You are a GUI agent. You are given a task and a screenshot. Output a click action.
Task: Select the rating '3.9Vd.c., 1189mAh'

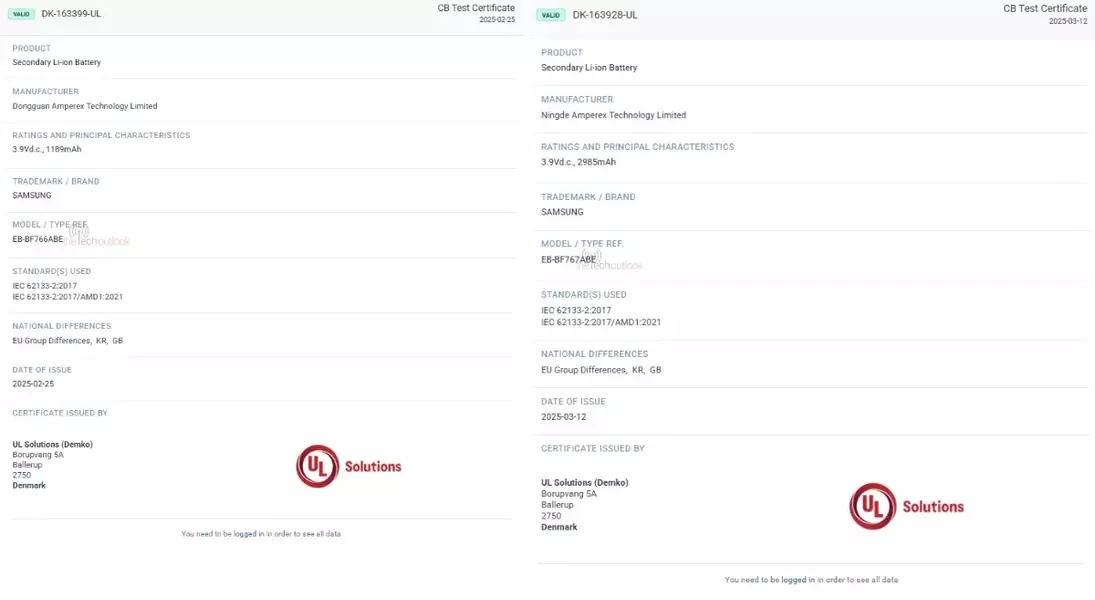47,149
